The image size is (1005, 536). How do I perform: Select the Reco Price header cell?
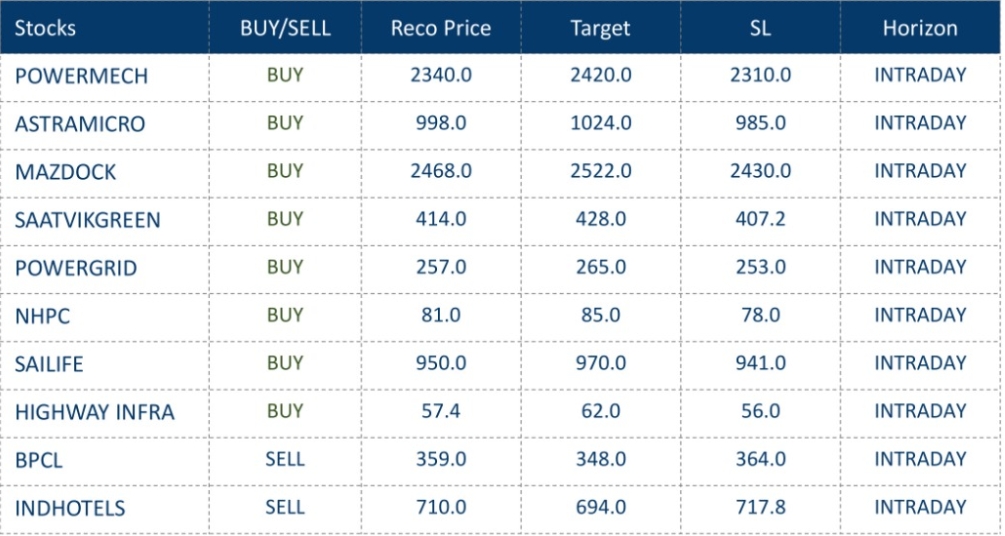(x=440, y=28)
